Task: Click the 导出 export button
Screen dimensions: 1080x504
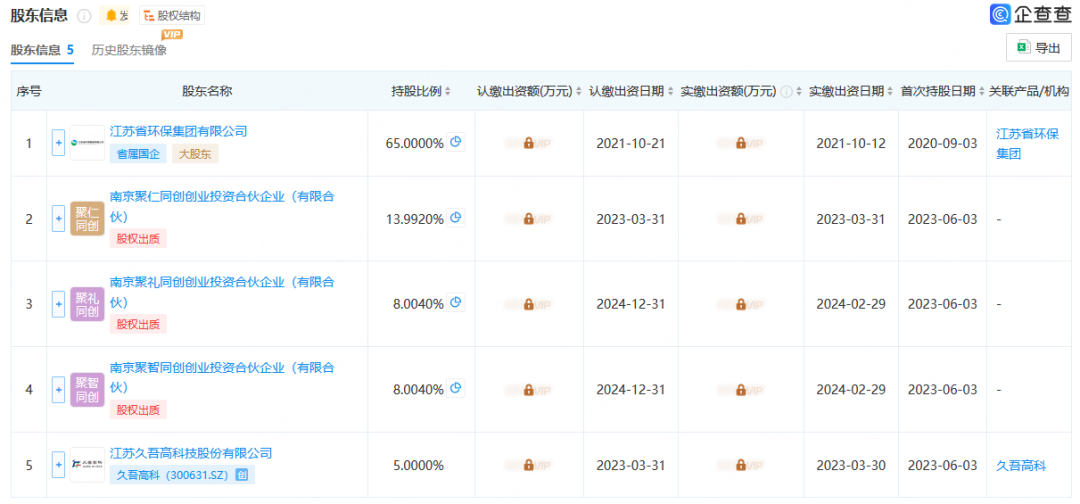Action: tap(1039, 48)
